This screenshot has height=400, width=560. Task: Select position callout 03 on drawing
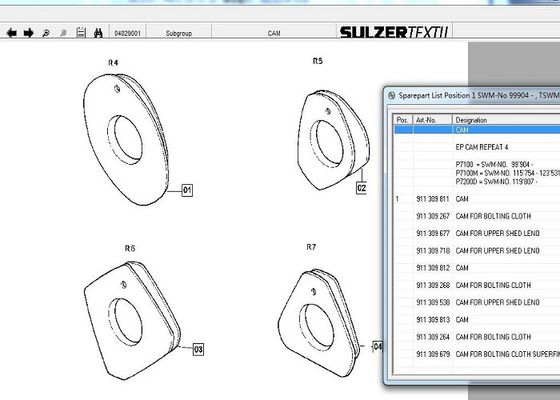(x=198, y=349)
